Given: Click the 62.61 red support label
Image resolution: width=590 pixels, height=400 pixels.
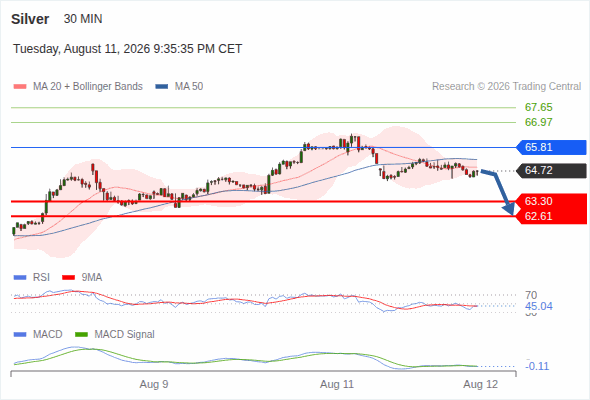Looking at the screenshot, I should pyautogui.click(x=538, y=216).
